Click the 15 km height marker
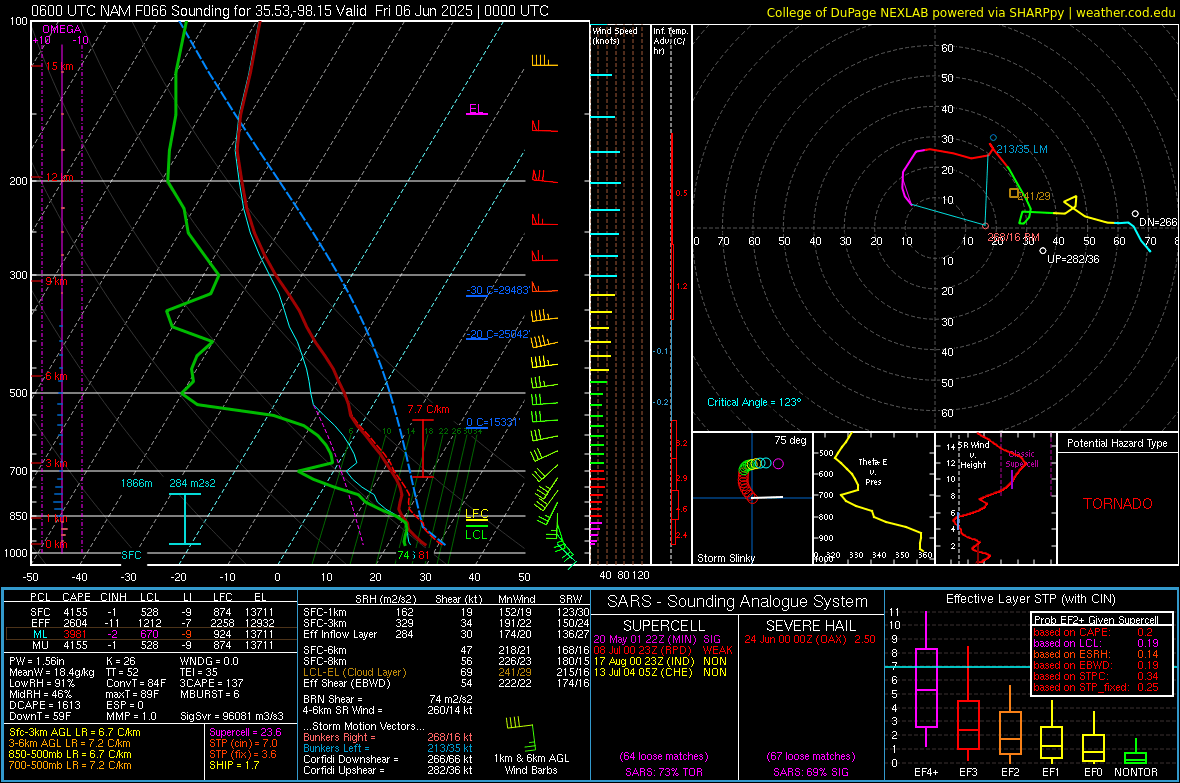This screenshot has height=783, width=1180. [59, 66]
